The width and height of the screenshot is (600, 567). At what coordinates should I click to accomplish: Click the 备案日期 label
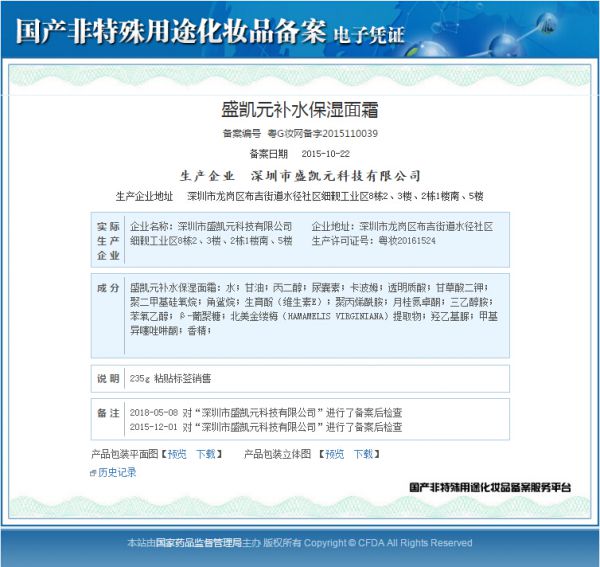click(269, 154)
